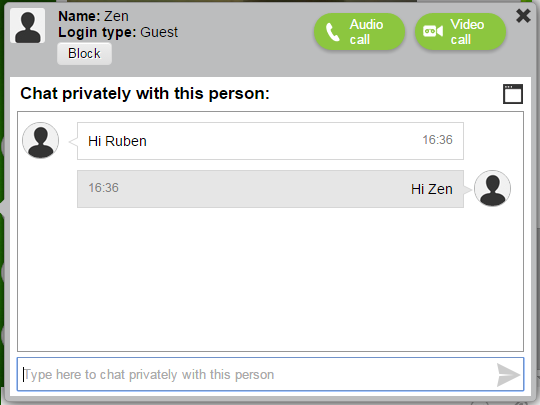Viewport: 540px width, 405px height.
Task: Close the private chat dialog
Action: point(523,16)
